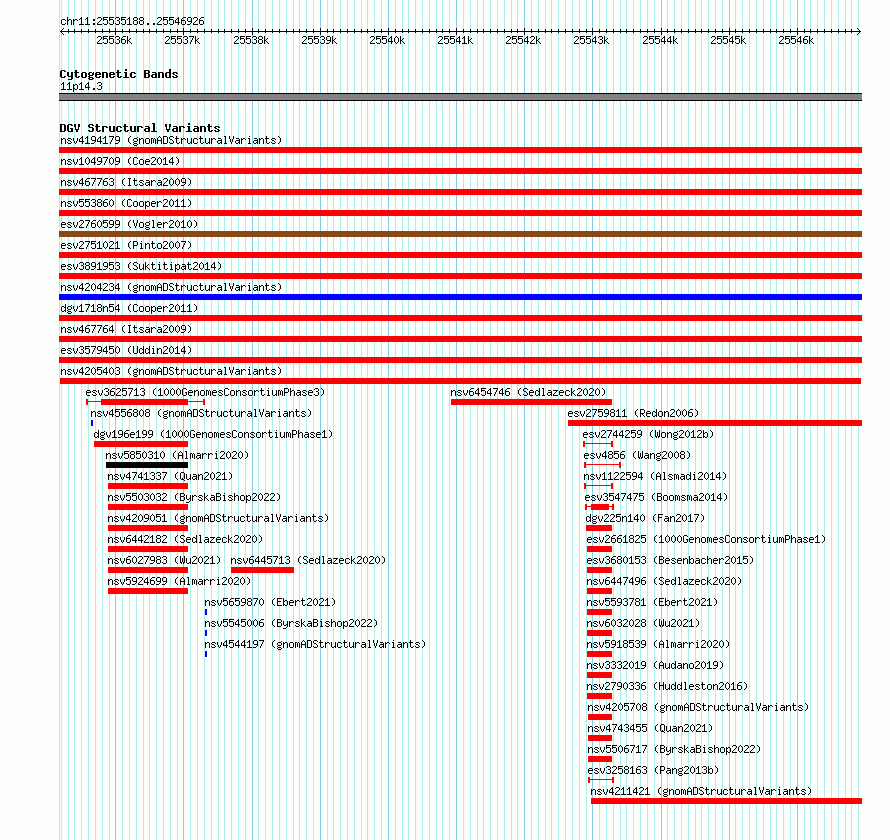Click the red nsv4211421 variant bar
The width and height of the screenshot is (890, 840).
click(727, 801)
